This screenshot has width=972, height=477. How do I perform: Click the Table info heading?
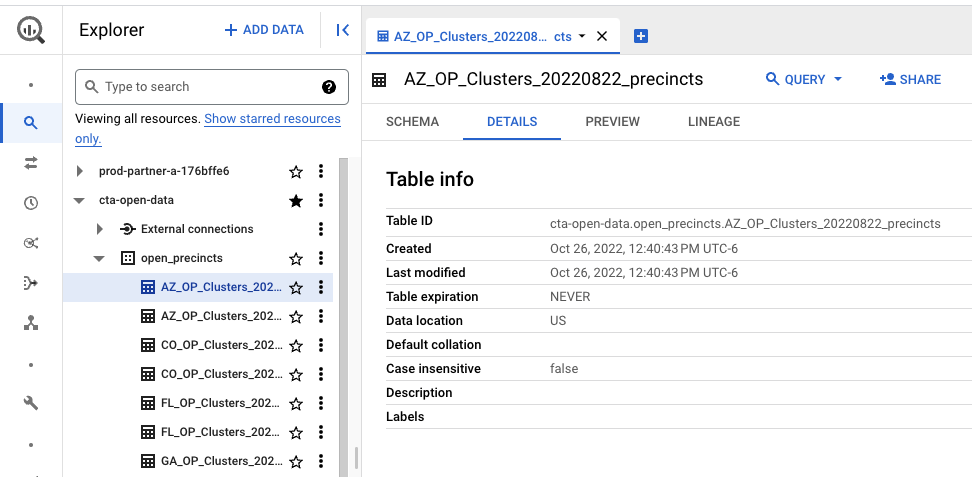tap(430, 179)
